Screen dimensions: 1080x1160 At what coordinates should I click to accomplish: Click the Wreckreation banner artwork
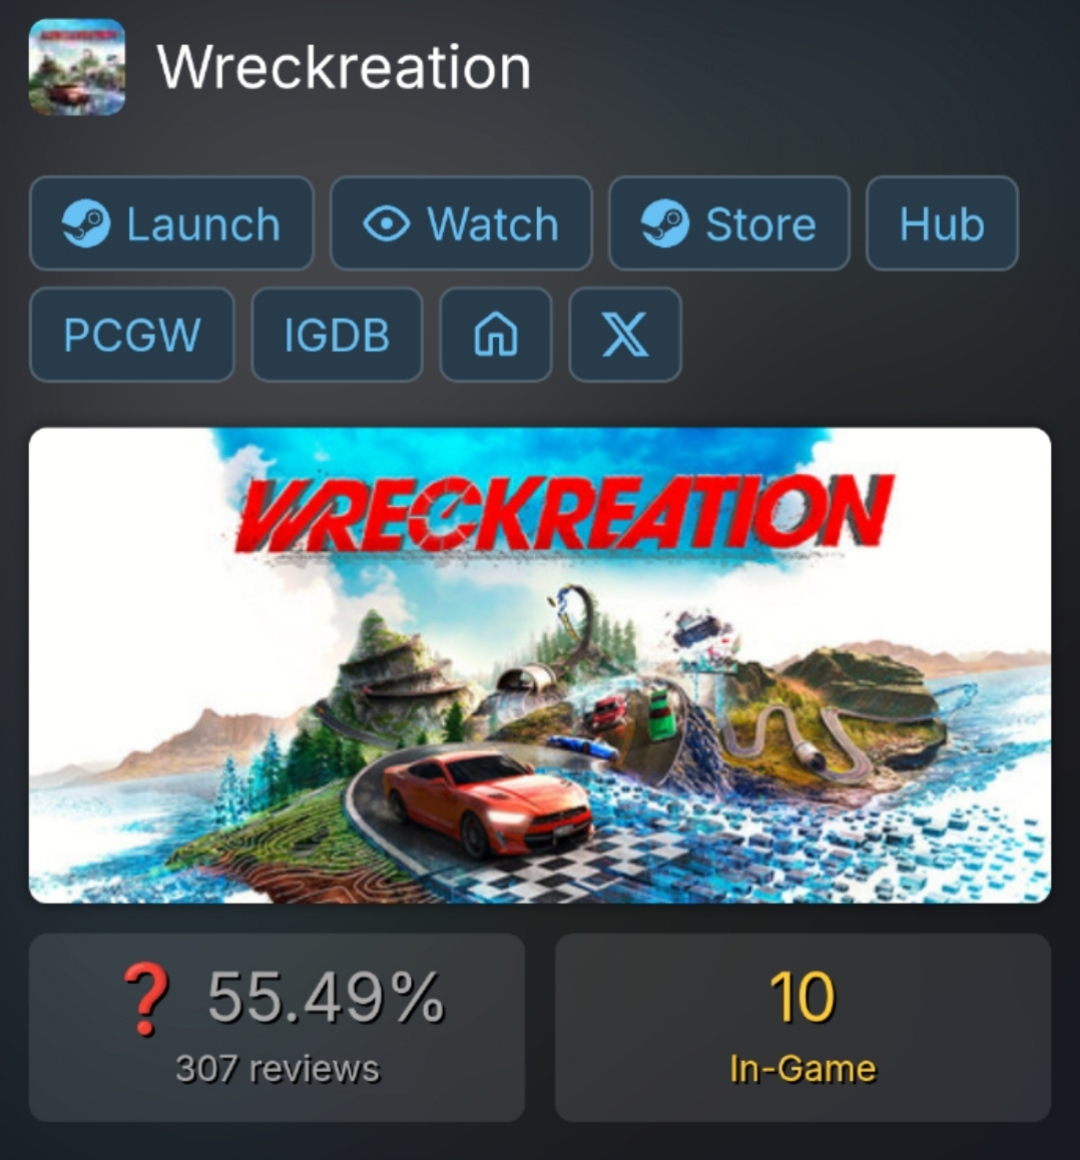click(x=540, y=665)
